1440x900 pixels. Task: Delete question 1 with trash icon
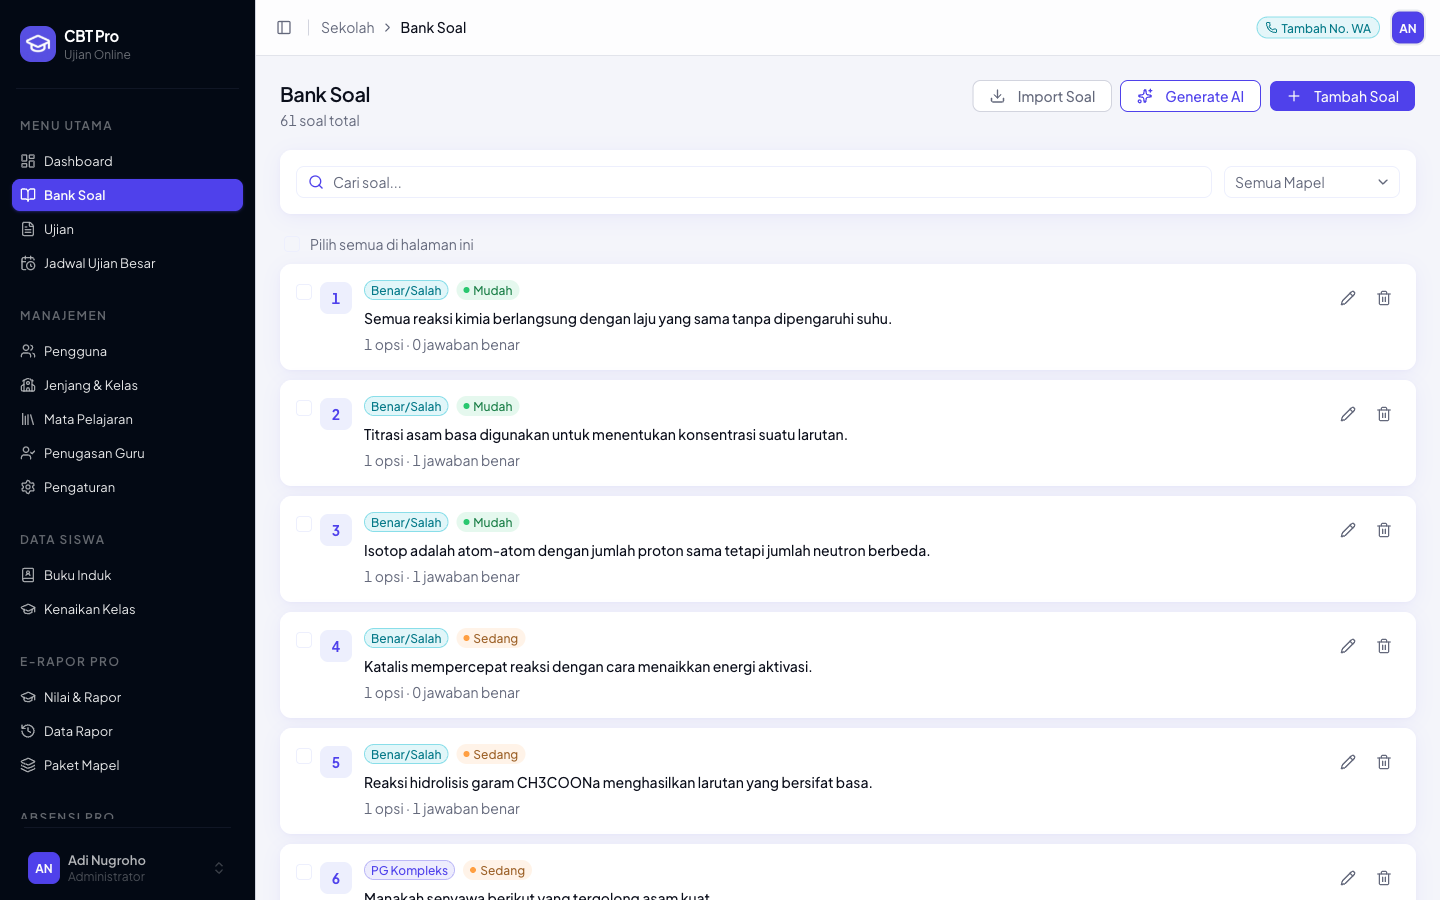(1384, 298)
